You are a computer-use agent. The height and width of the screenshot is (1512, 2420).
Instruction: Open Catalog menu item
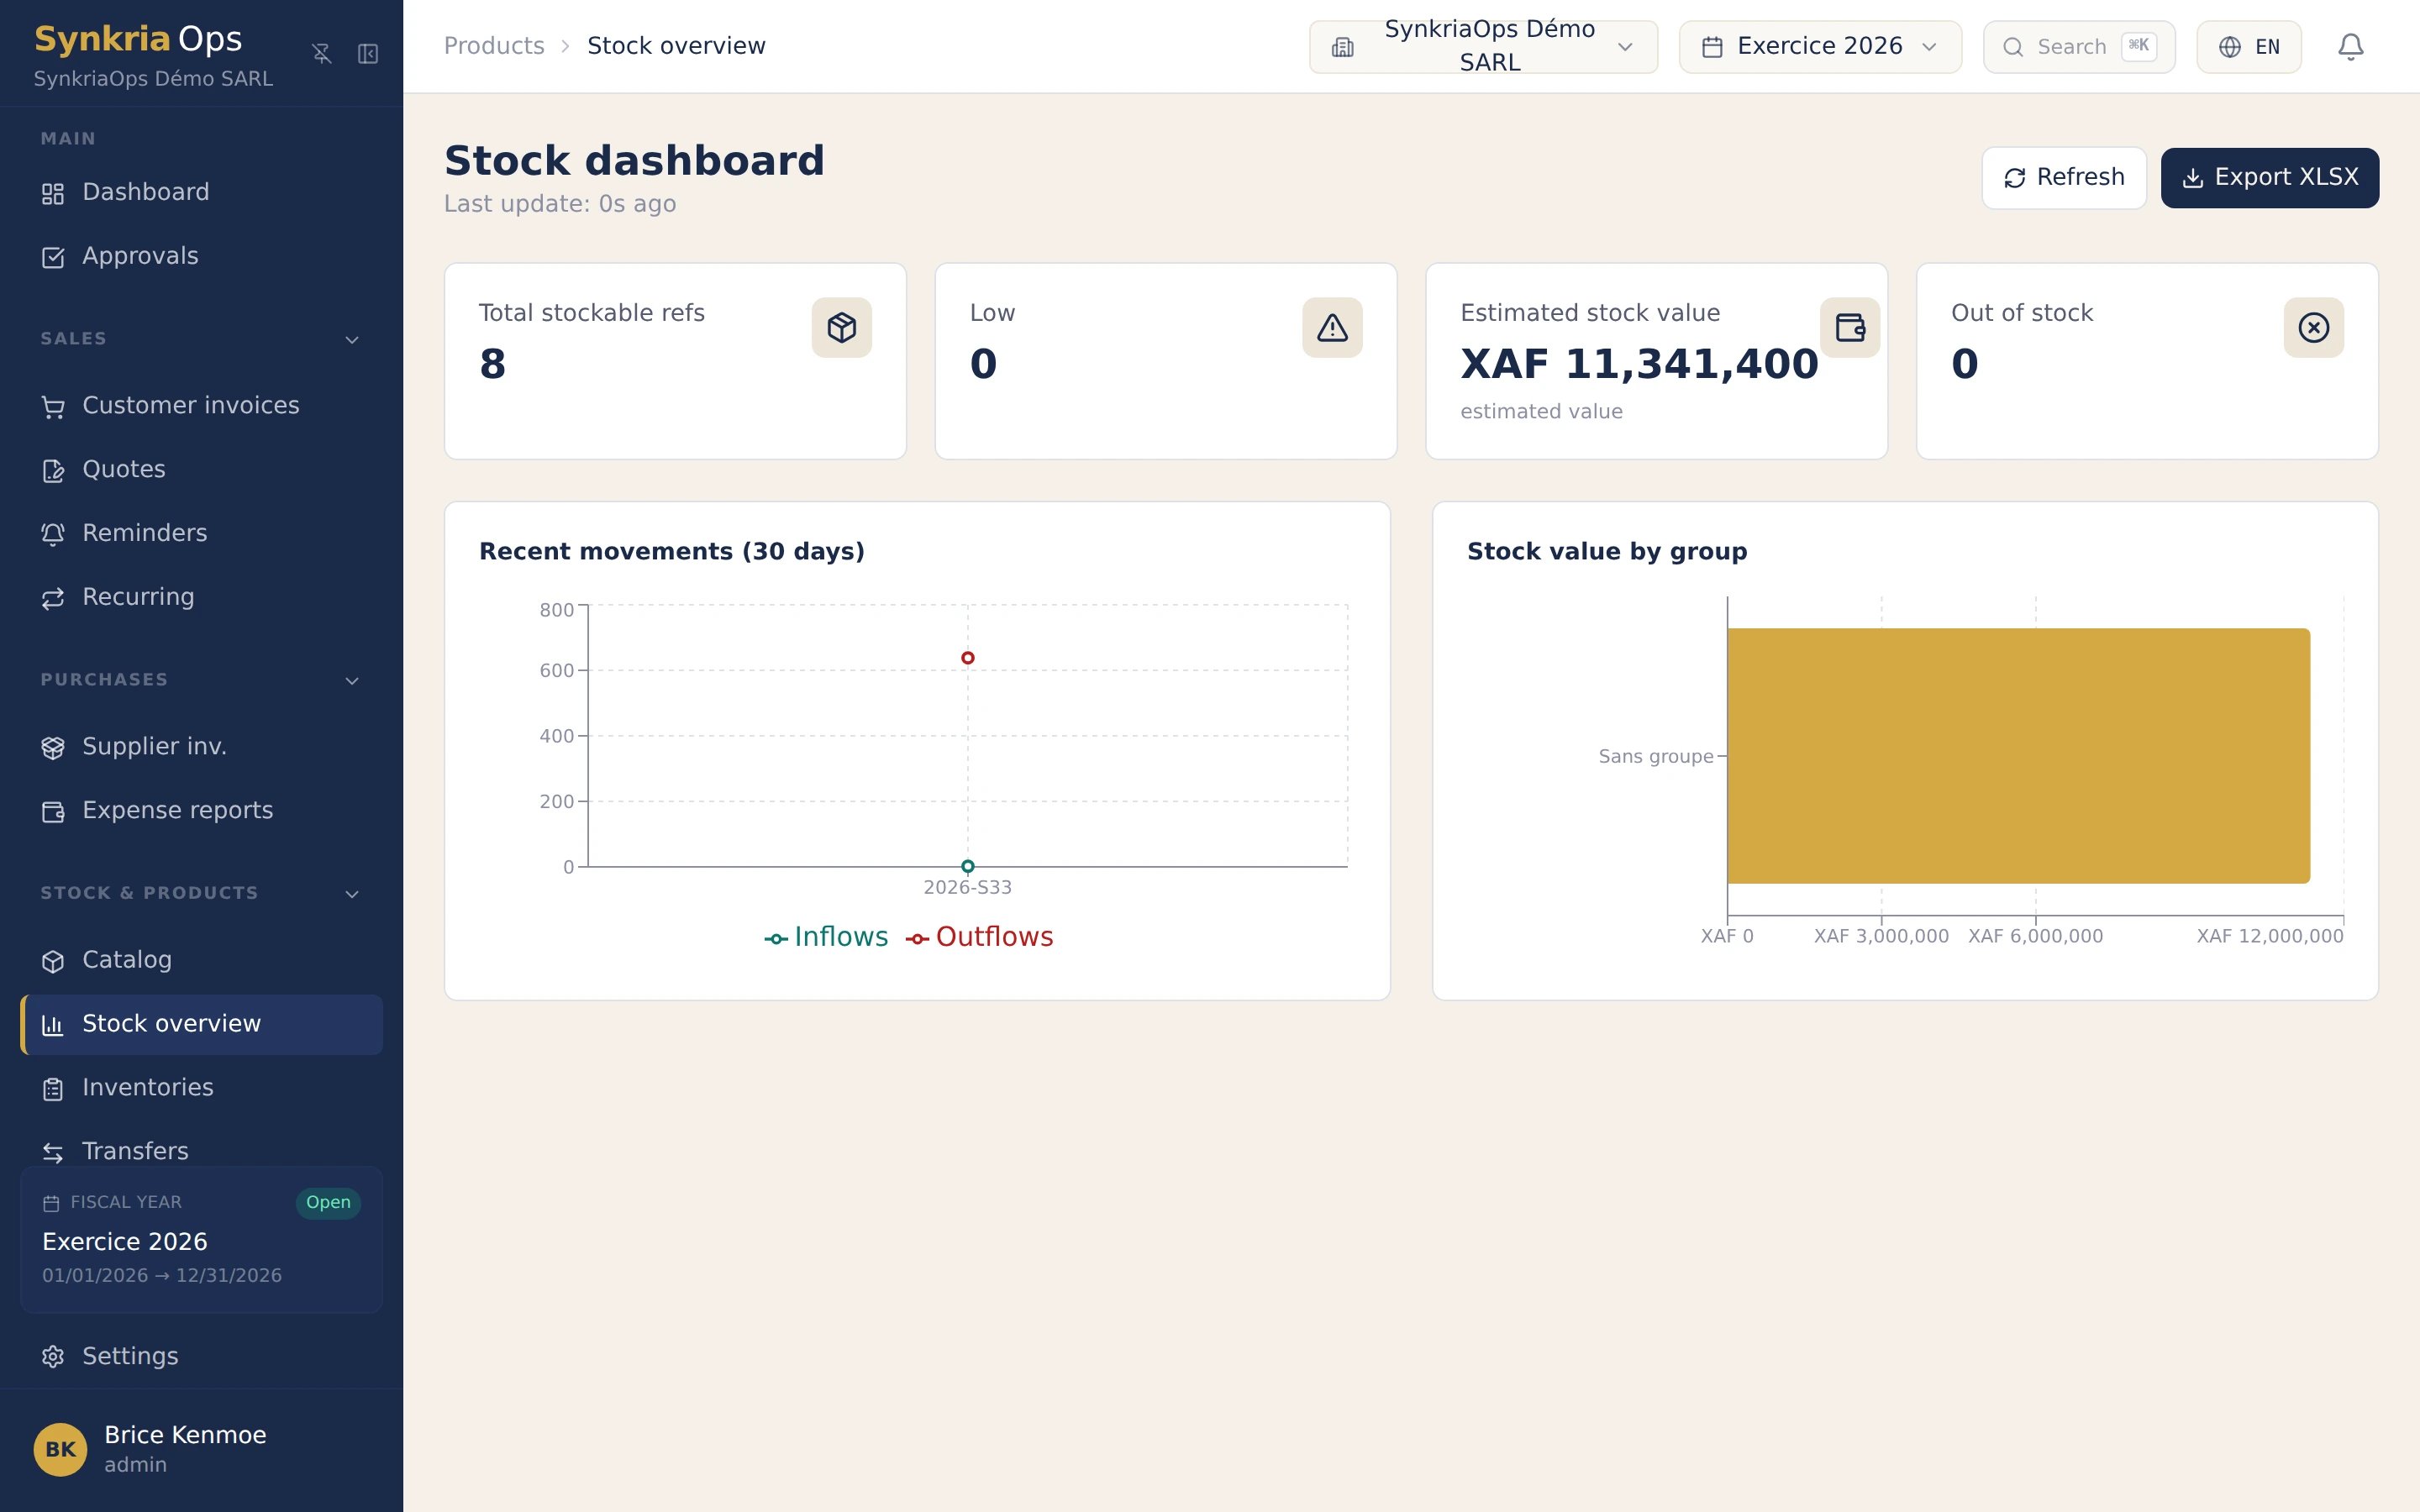[x=201, y=961]
